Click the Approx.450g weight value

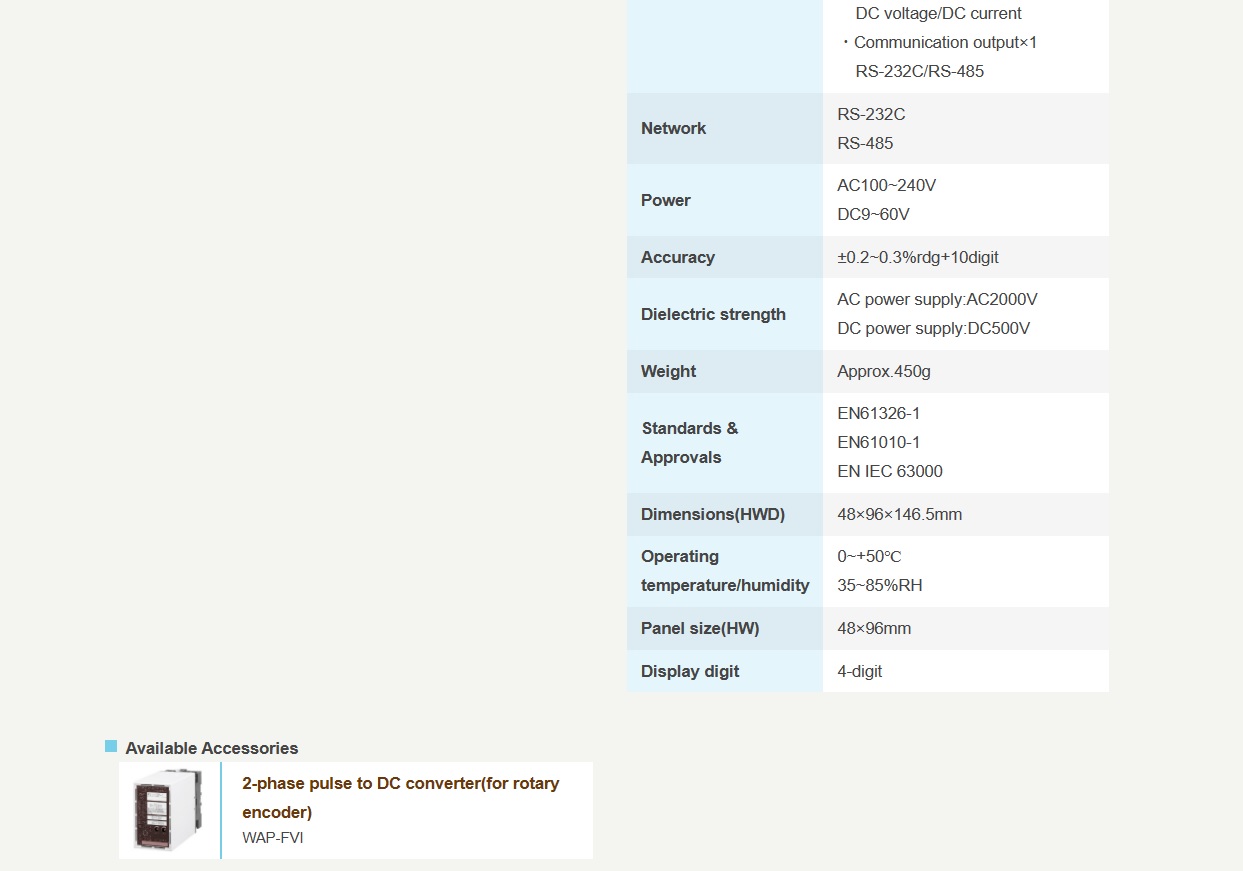883,371
